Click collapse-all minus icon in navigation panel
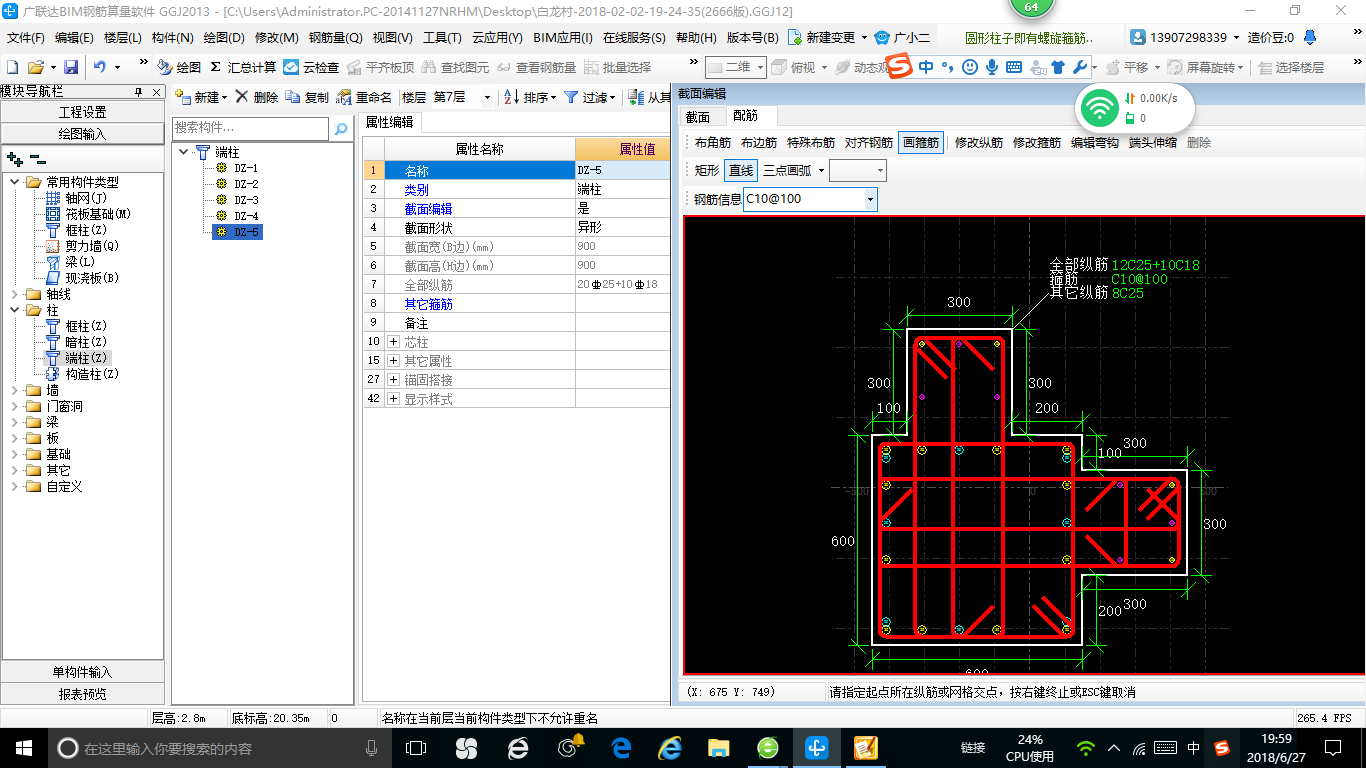The height and width of the screenshot is (768, 1366). coord(37,159)
